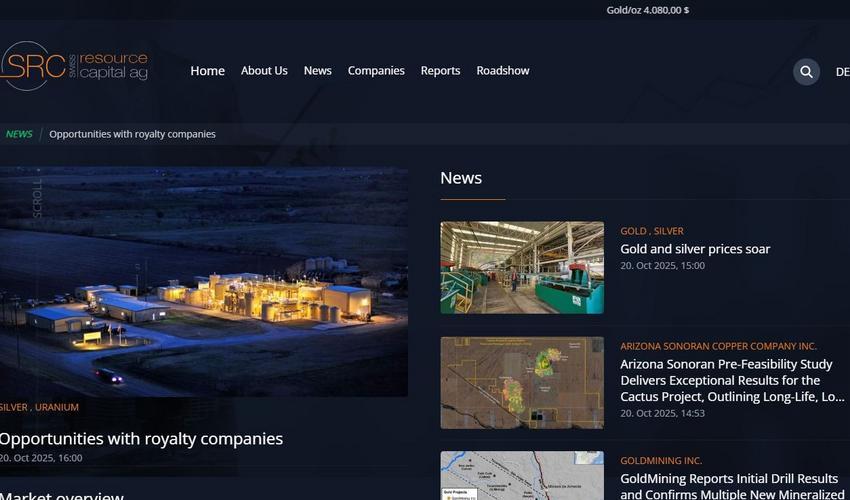Image resolution: width=850 pixels, height=500 pixels.
Task: Open featured article Opportunities with royalty companies
Action: click(141, 438)
